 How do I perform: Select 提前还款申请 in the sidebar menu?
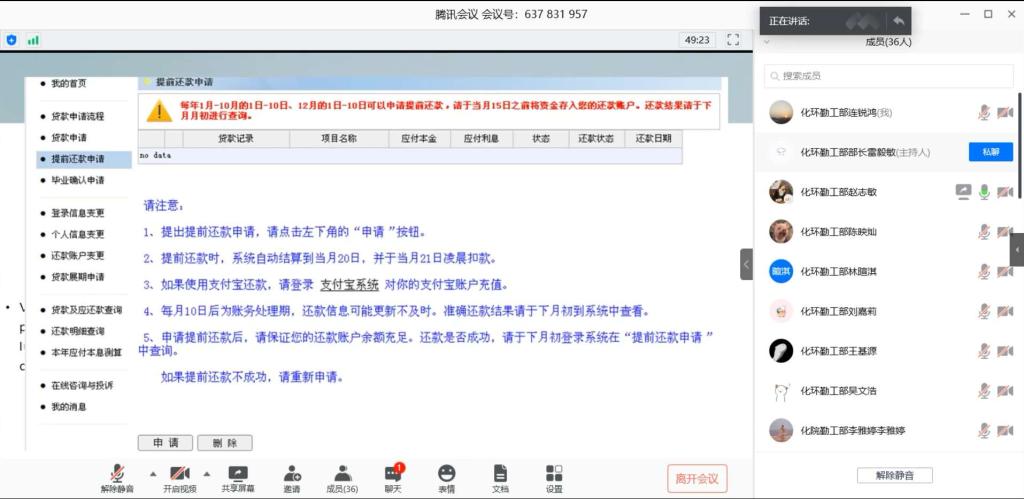pos(78,159)
